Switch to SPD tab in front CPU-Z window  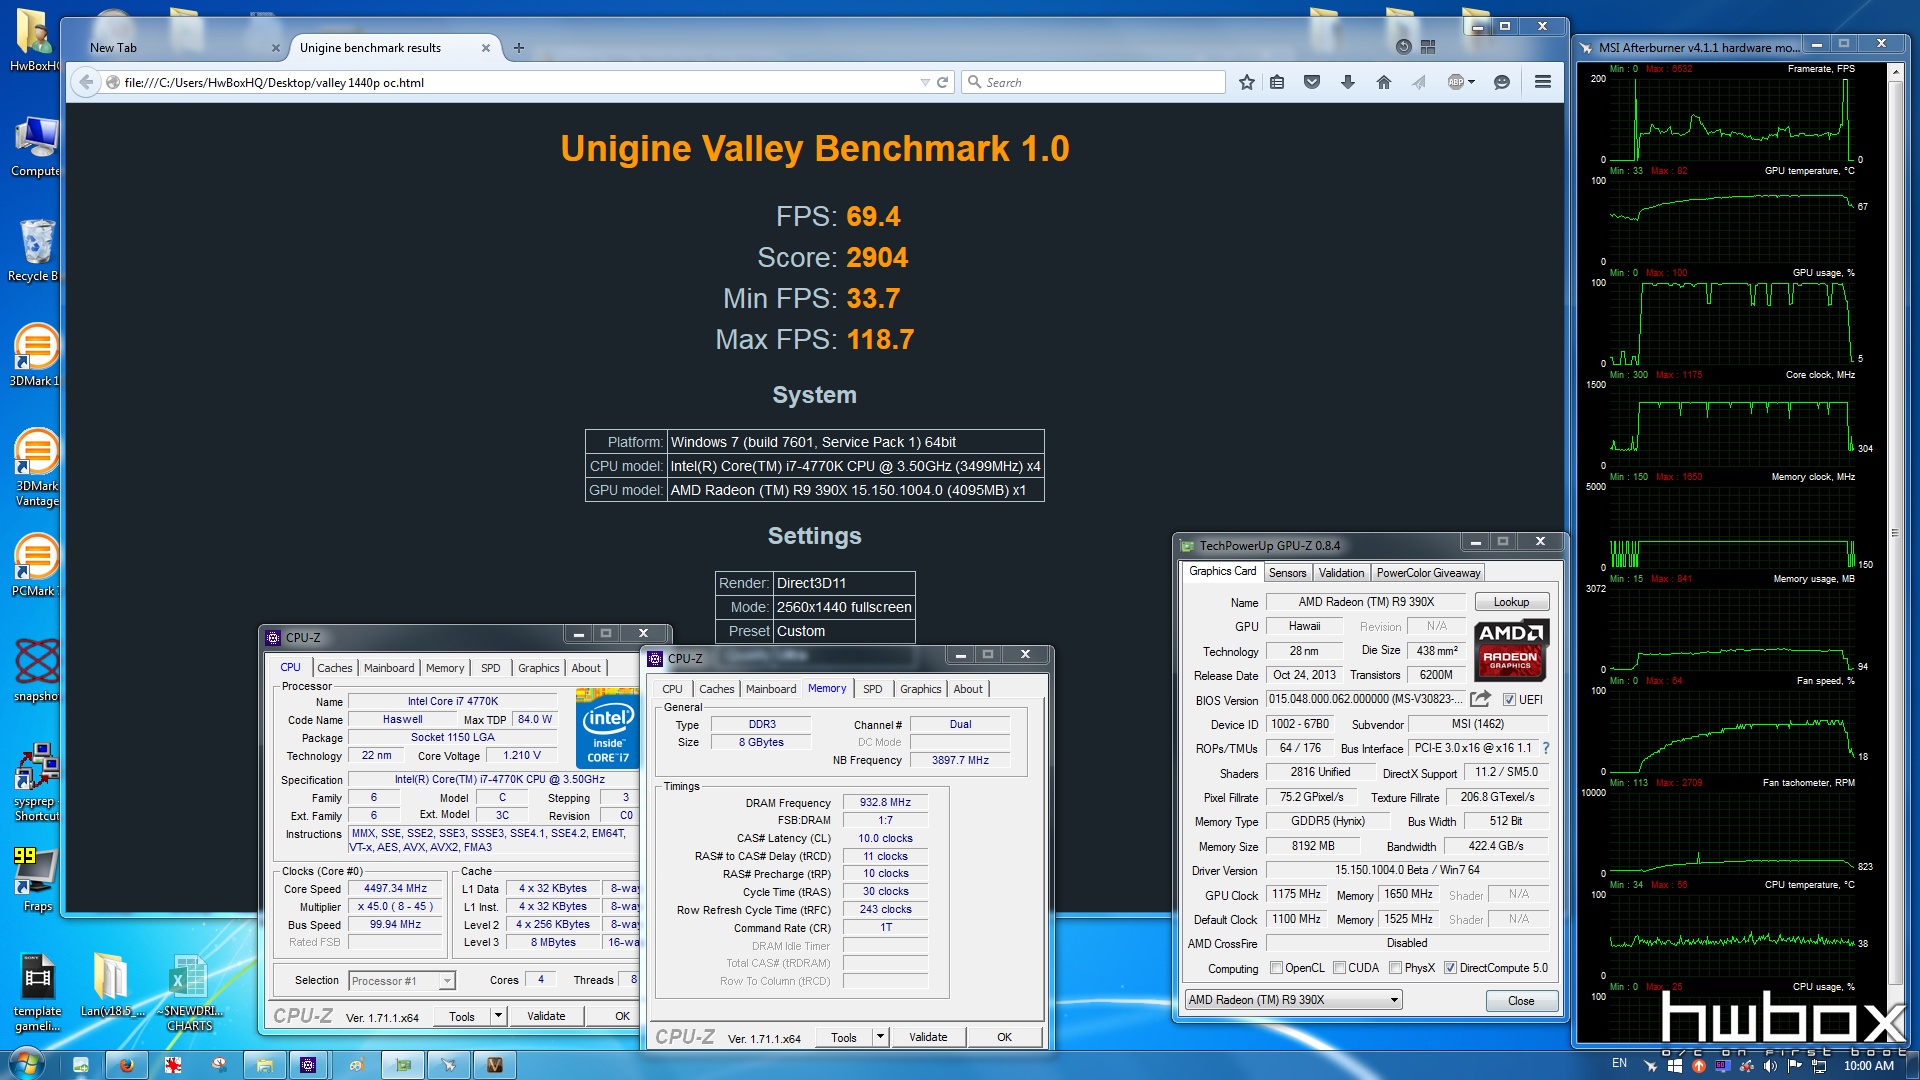click(873, 689)
